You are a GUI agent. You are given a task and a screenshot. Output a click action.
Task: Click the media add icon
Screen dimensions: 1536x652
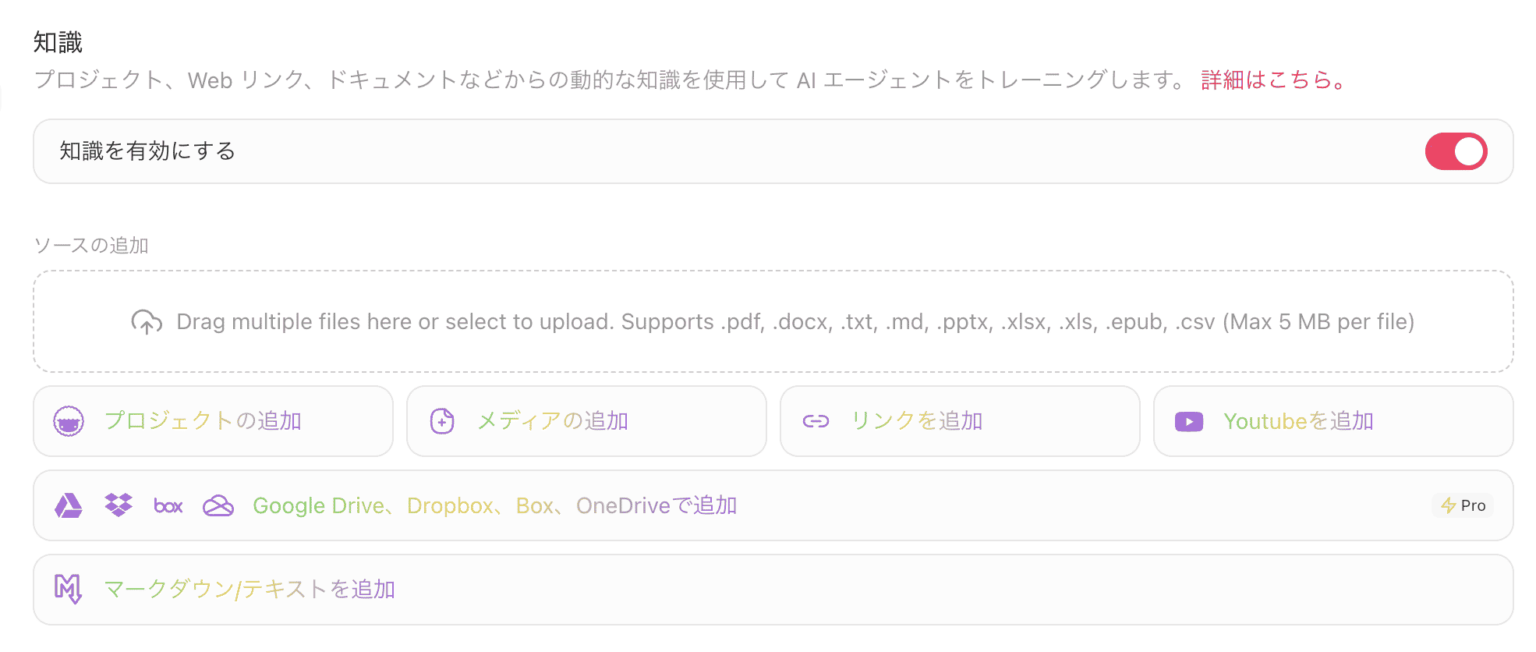tap(442, 422)
